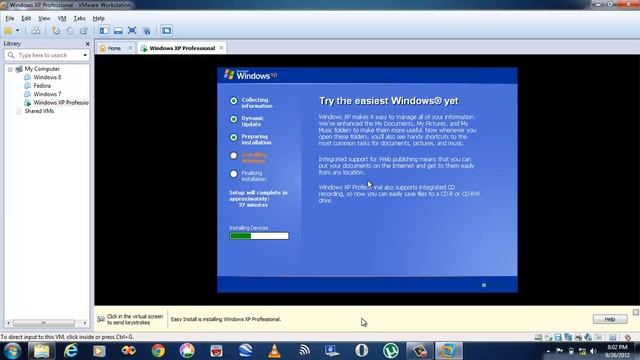Click the floppy device status icon
640x360 pixels.
click(558, 337)
